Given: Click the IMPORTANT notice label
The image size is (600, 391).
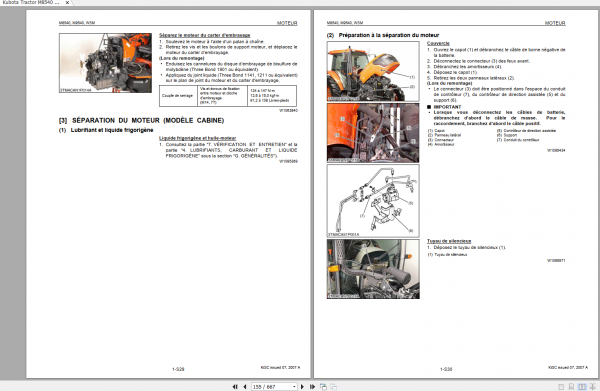Looking at the screenshot, I should pyautogui.click(x=444, y=107).
